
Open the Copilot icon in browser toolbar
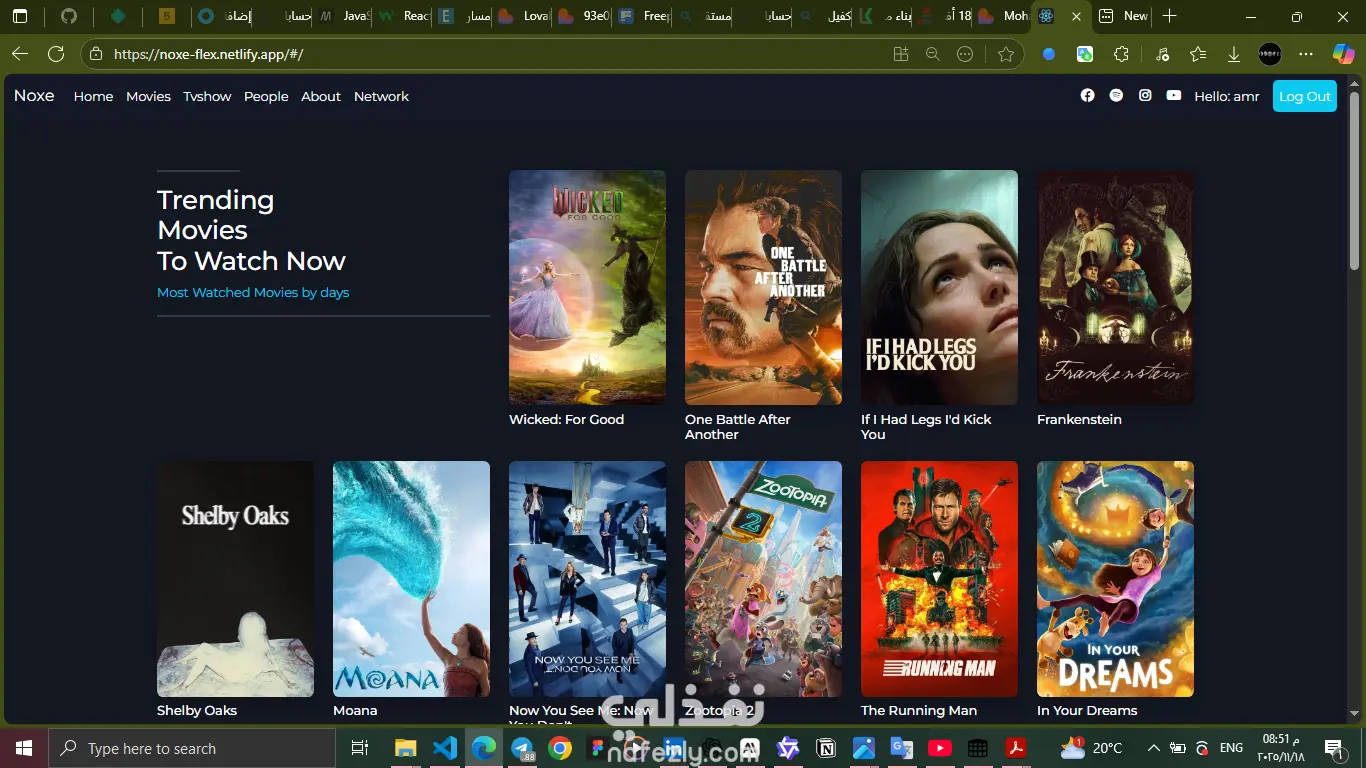coord(1343,54)
